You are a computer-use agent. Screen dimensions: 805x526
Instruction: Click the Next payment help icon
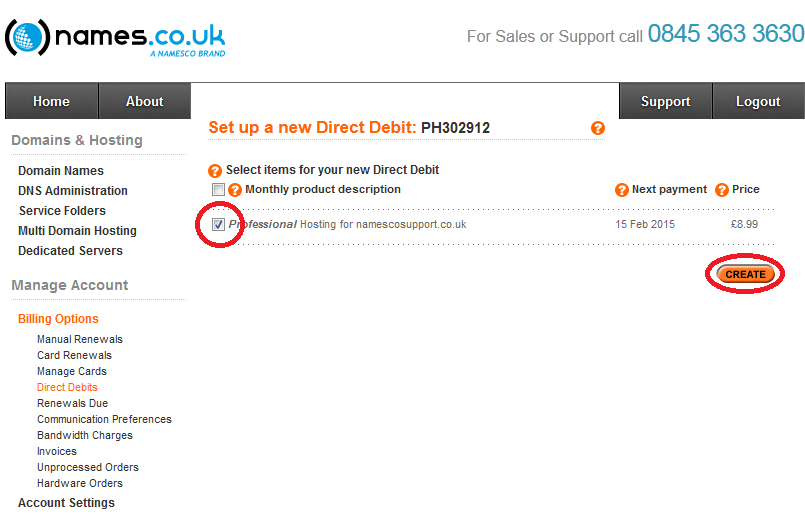click(622, 190)
